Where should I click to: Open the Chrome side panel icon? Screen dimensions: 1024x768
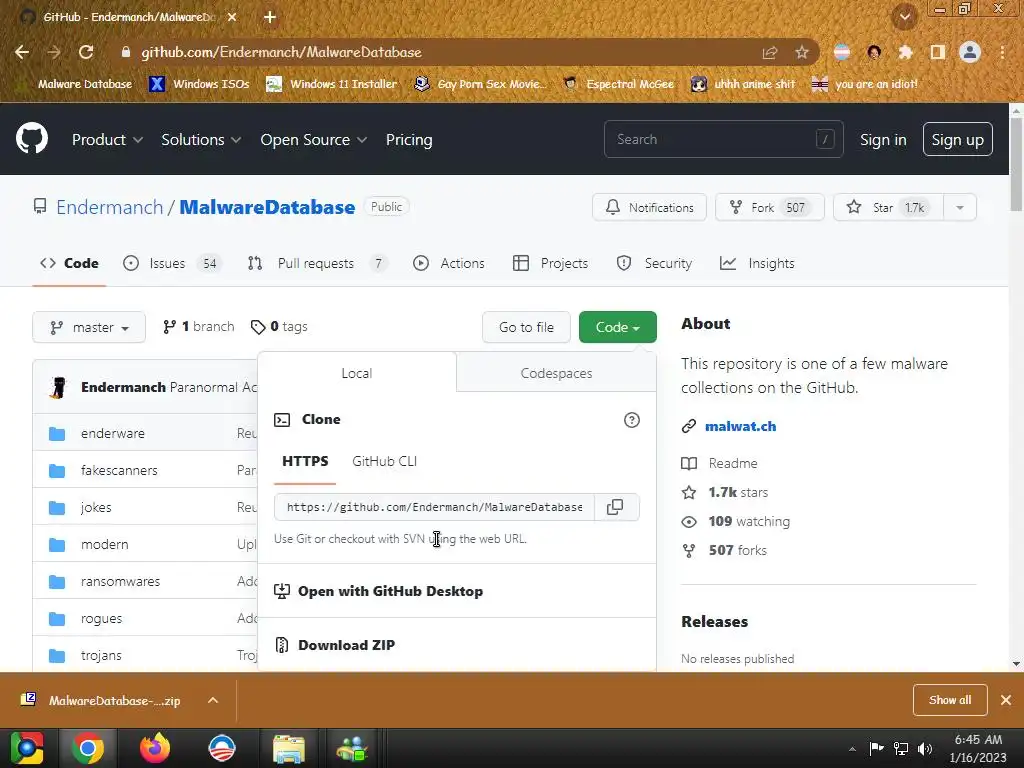point(938,52)
